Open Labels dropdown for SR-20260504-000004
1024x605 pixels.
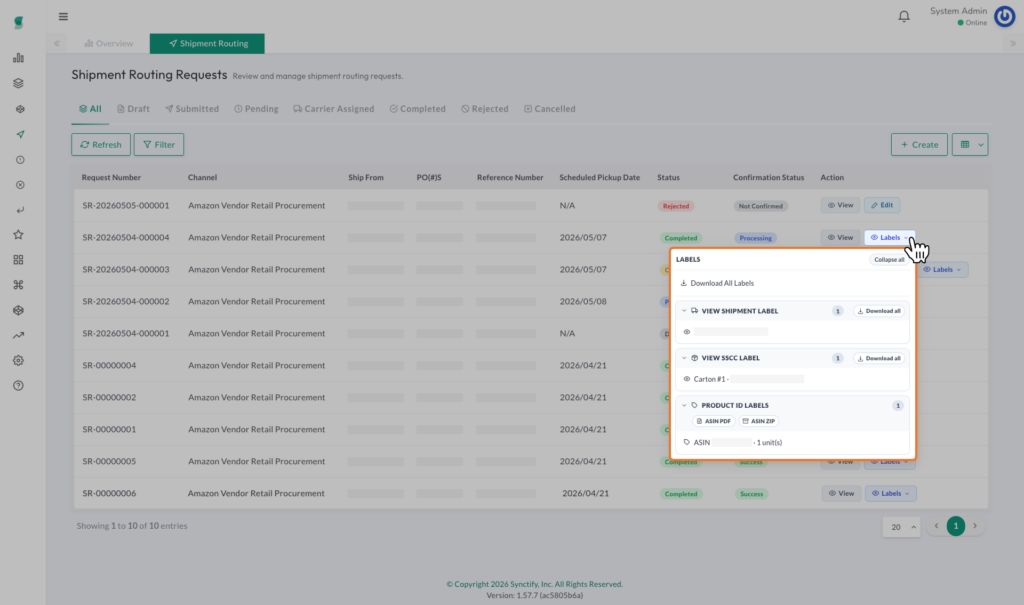[x=889, y=238]
